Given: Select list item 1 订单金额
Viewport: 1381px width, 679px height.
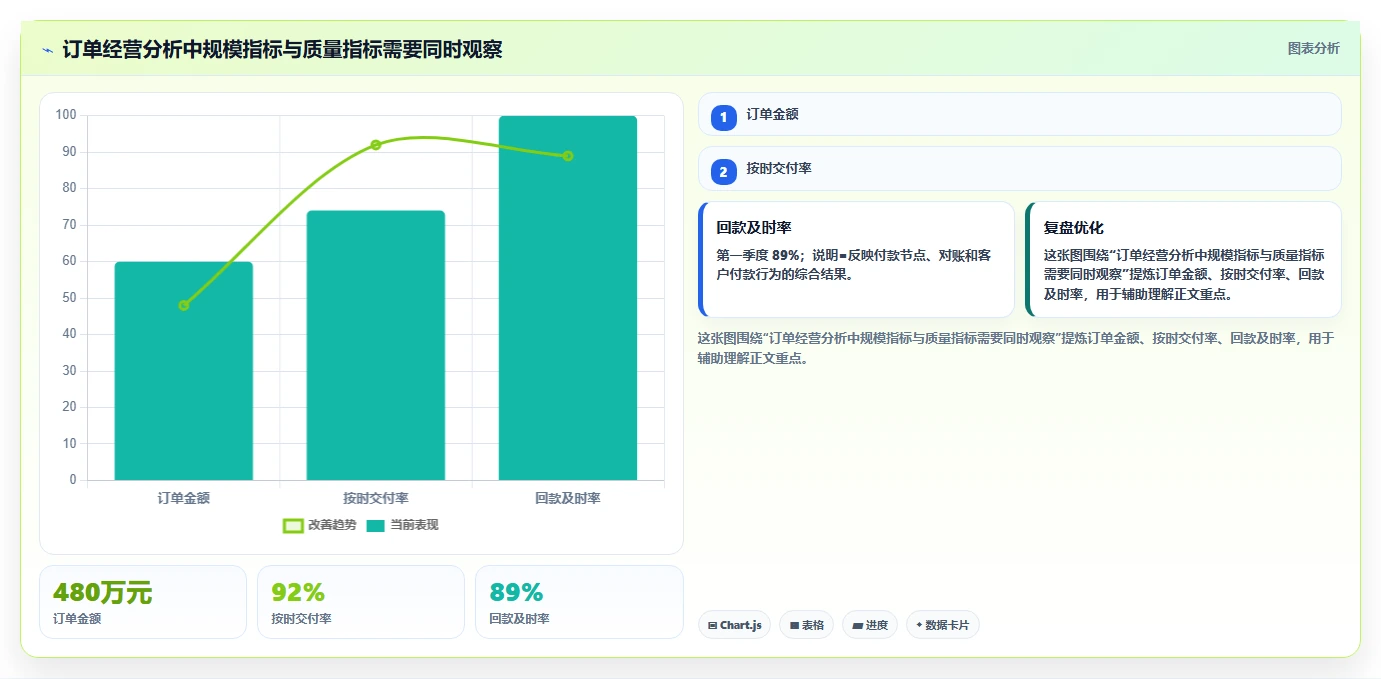Looking at the screenshot, I should pos(1019,115).
